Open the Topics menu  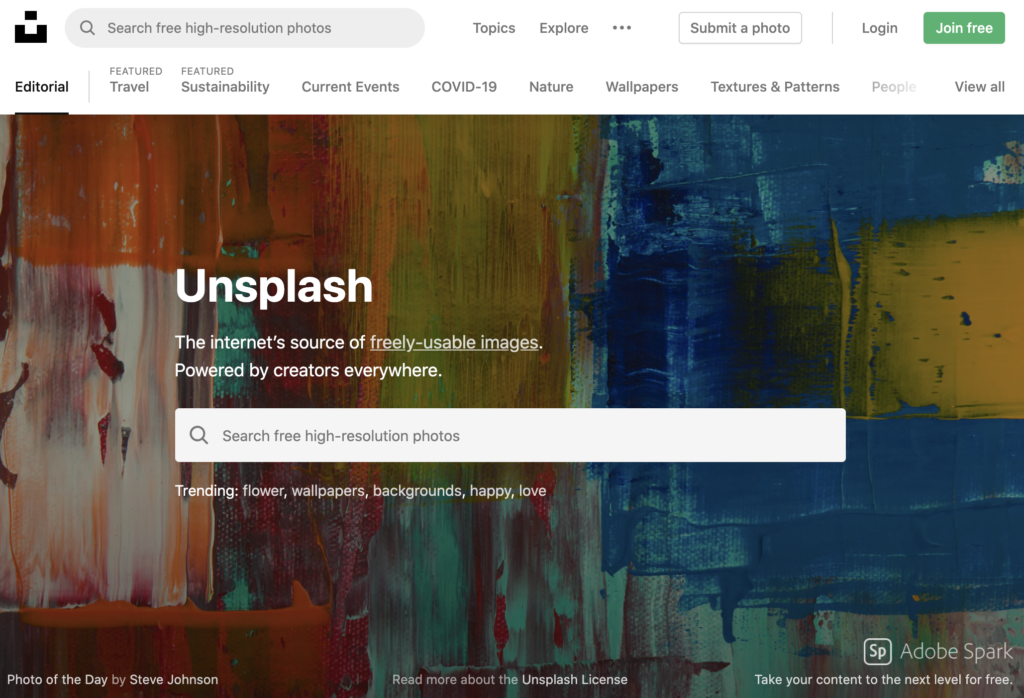pos(494,28)
